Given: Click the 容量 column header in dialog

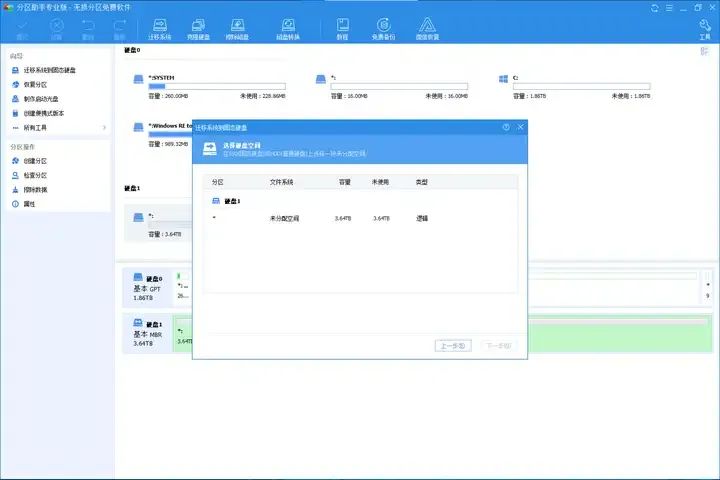Looking at the screenshot, I should pos(345,182).
